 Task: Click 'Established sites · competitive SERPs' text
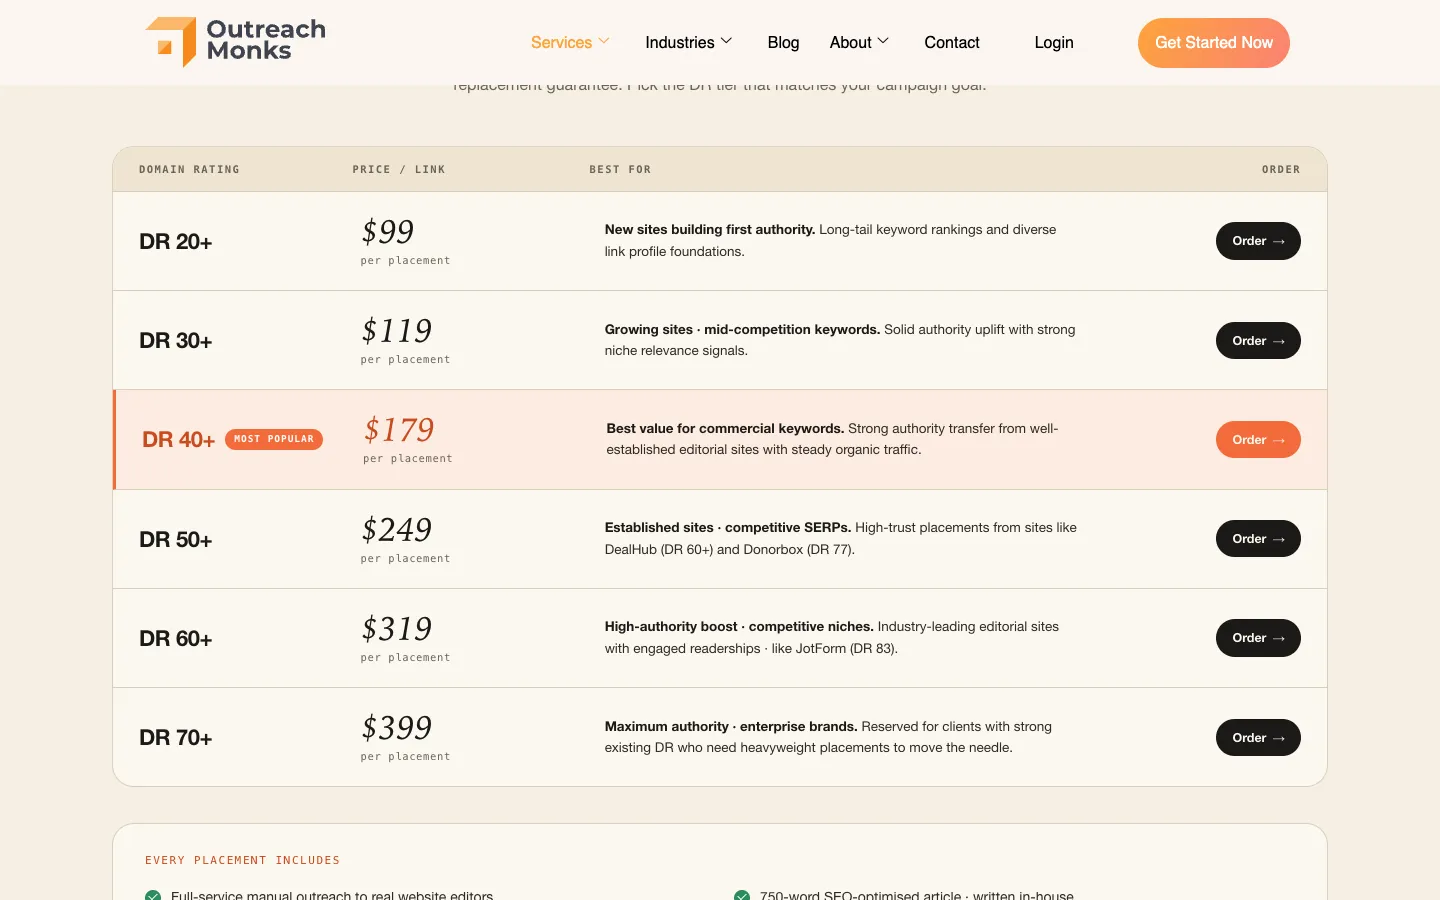728,528
